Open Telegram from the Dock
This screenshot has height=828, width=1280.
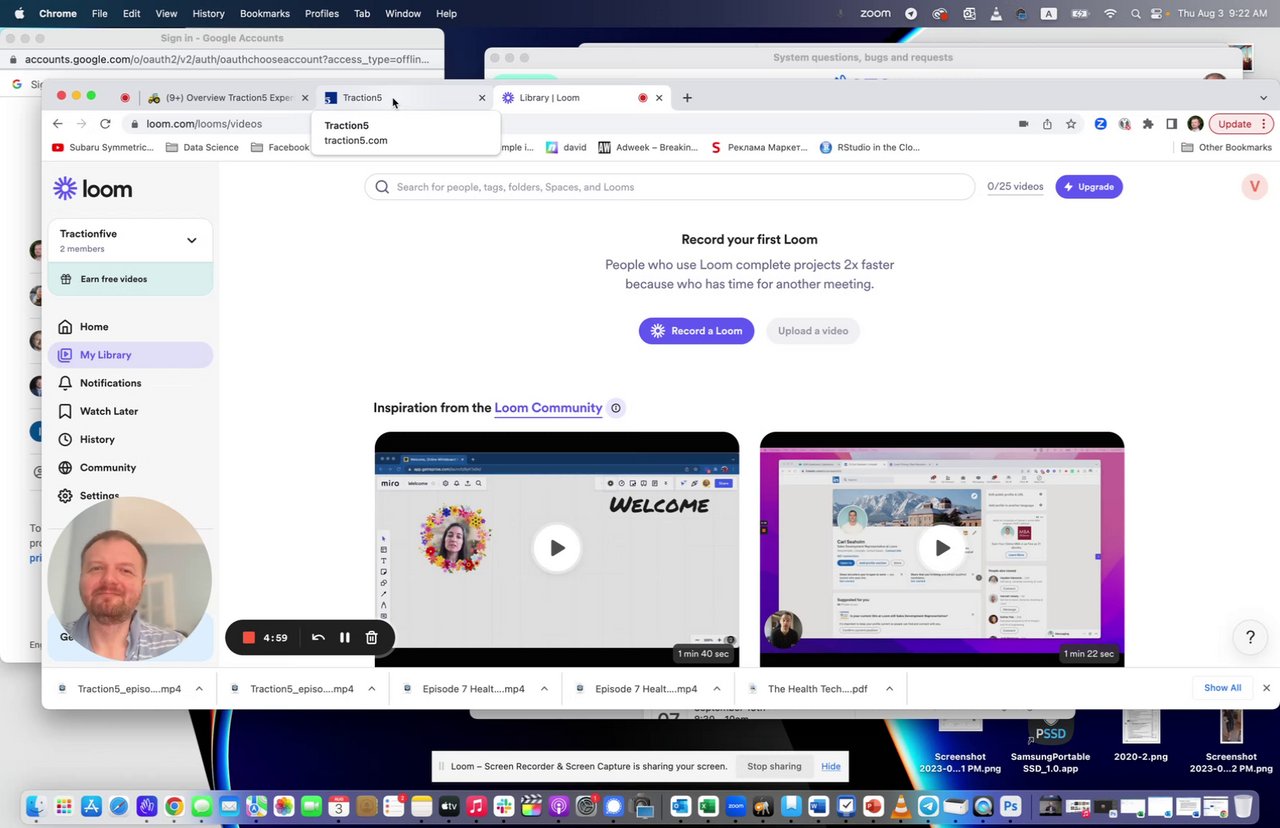click(928, 806)
